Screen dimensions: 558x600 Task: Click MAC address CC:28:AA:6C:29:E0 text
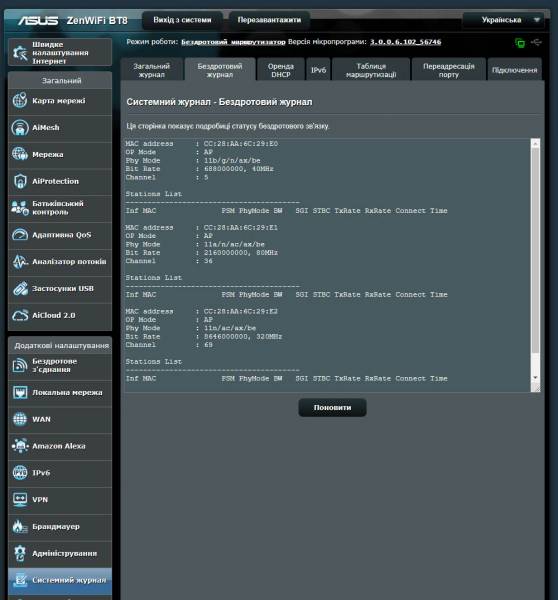pyautogui.click(x=241, y=144)
